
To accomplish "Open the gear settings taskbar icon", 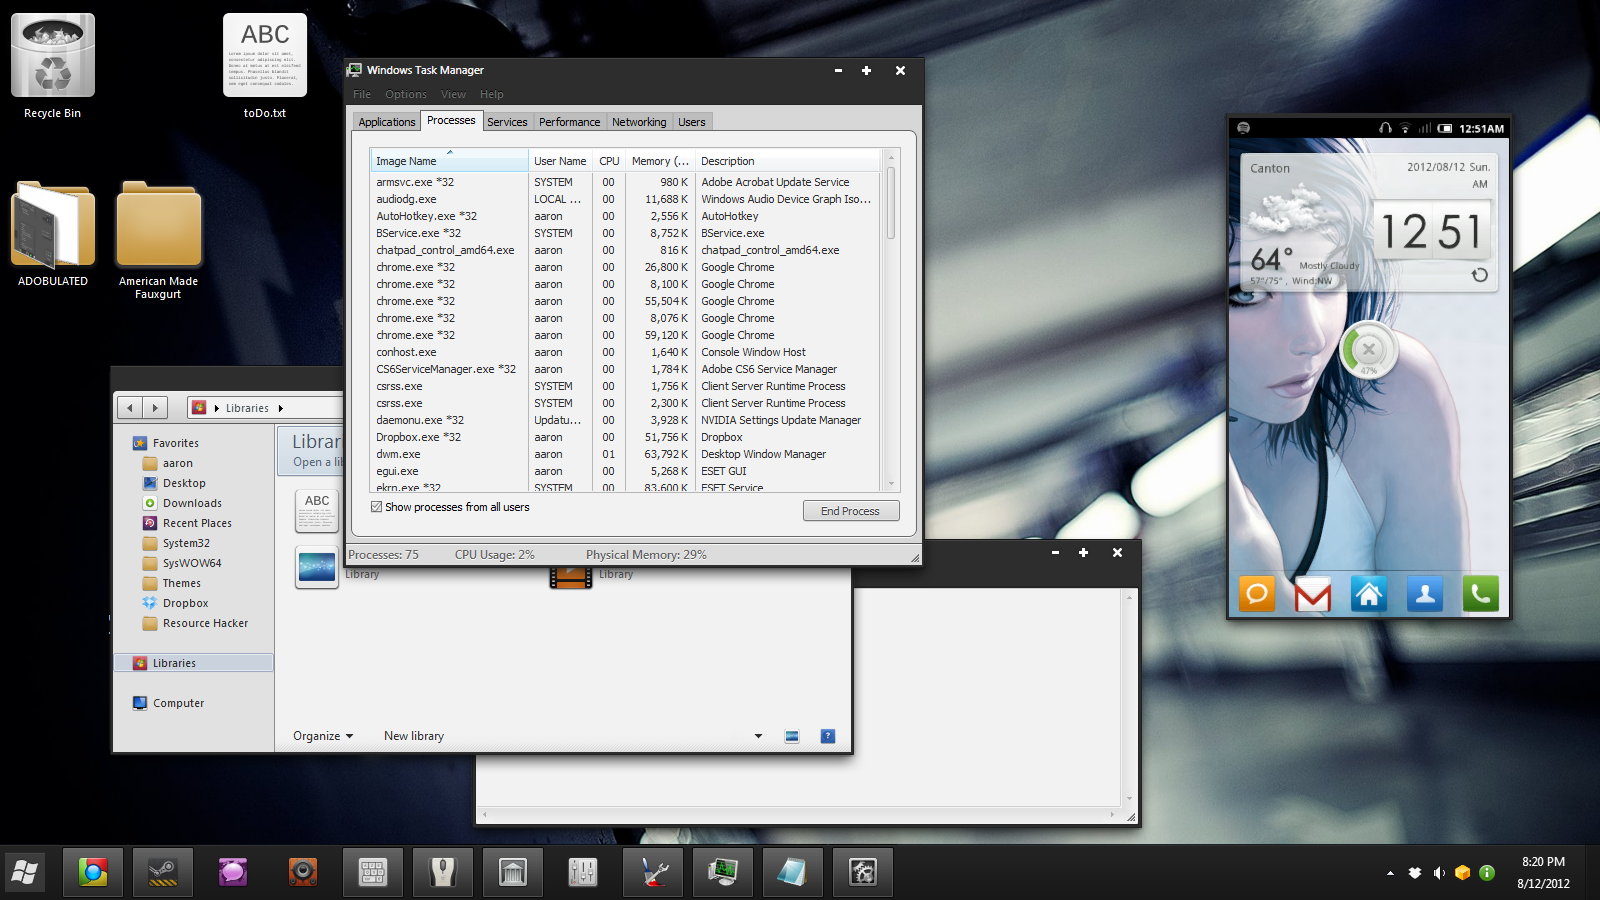I will [863, 873].
